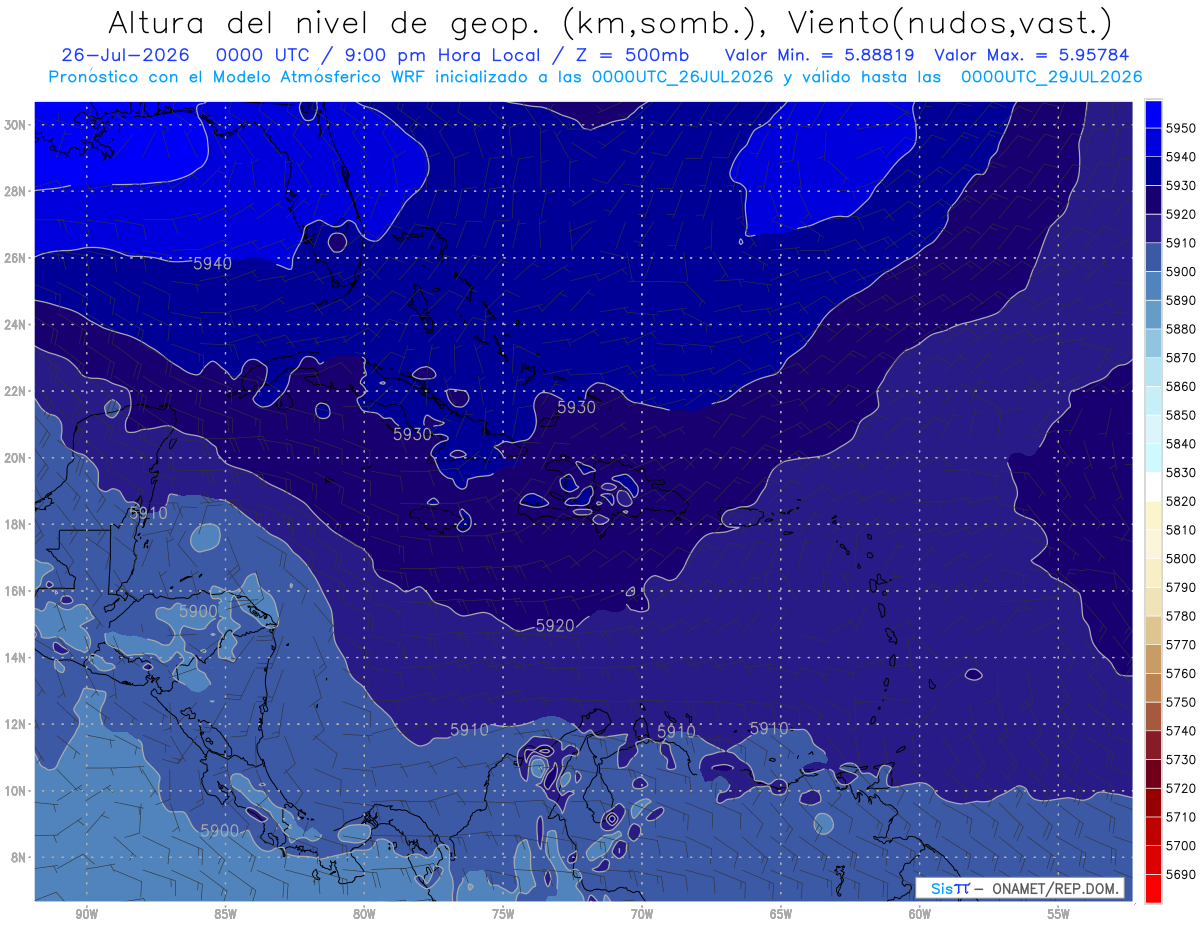
Task: Click the 5920 contour label on the map
Action: [x=555, y=625]
